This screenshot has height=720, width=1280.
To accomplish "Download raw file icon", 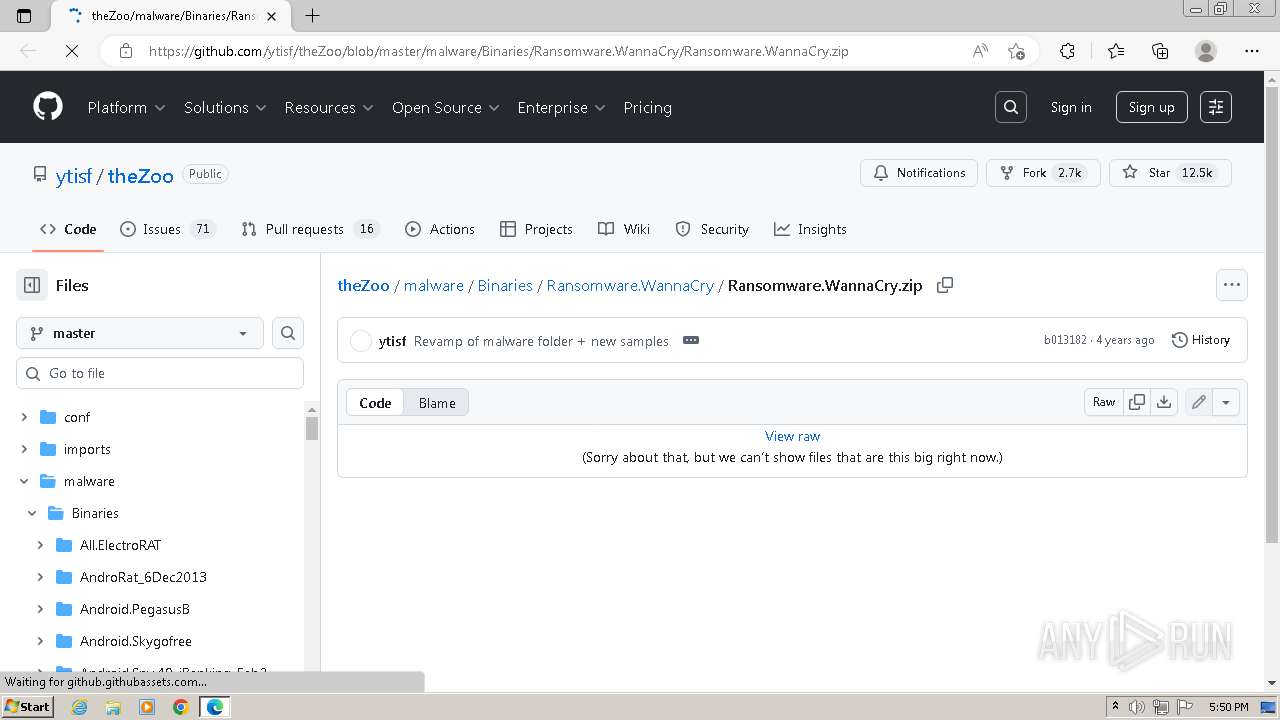I will (1164, 402).
